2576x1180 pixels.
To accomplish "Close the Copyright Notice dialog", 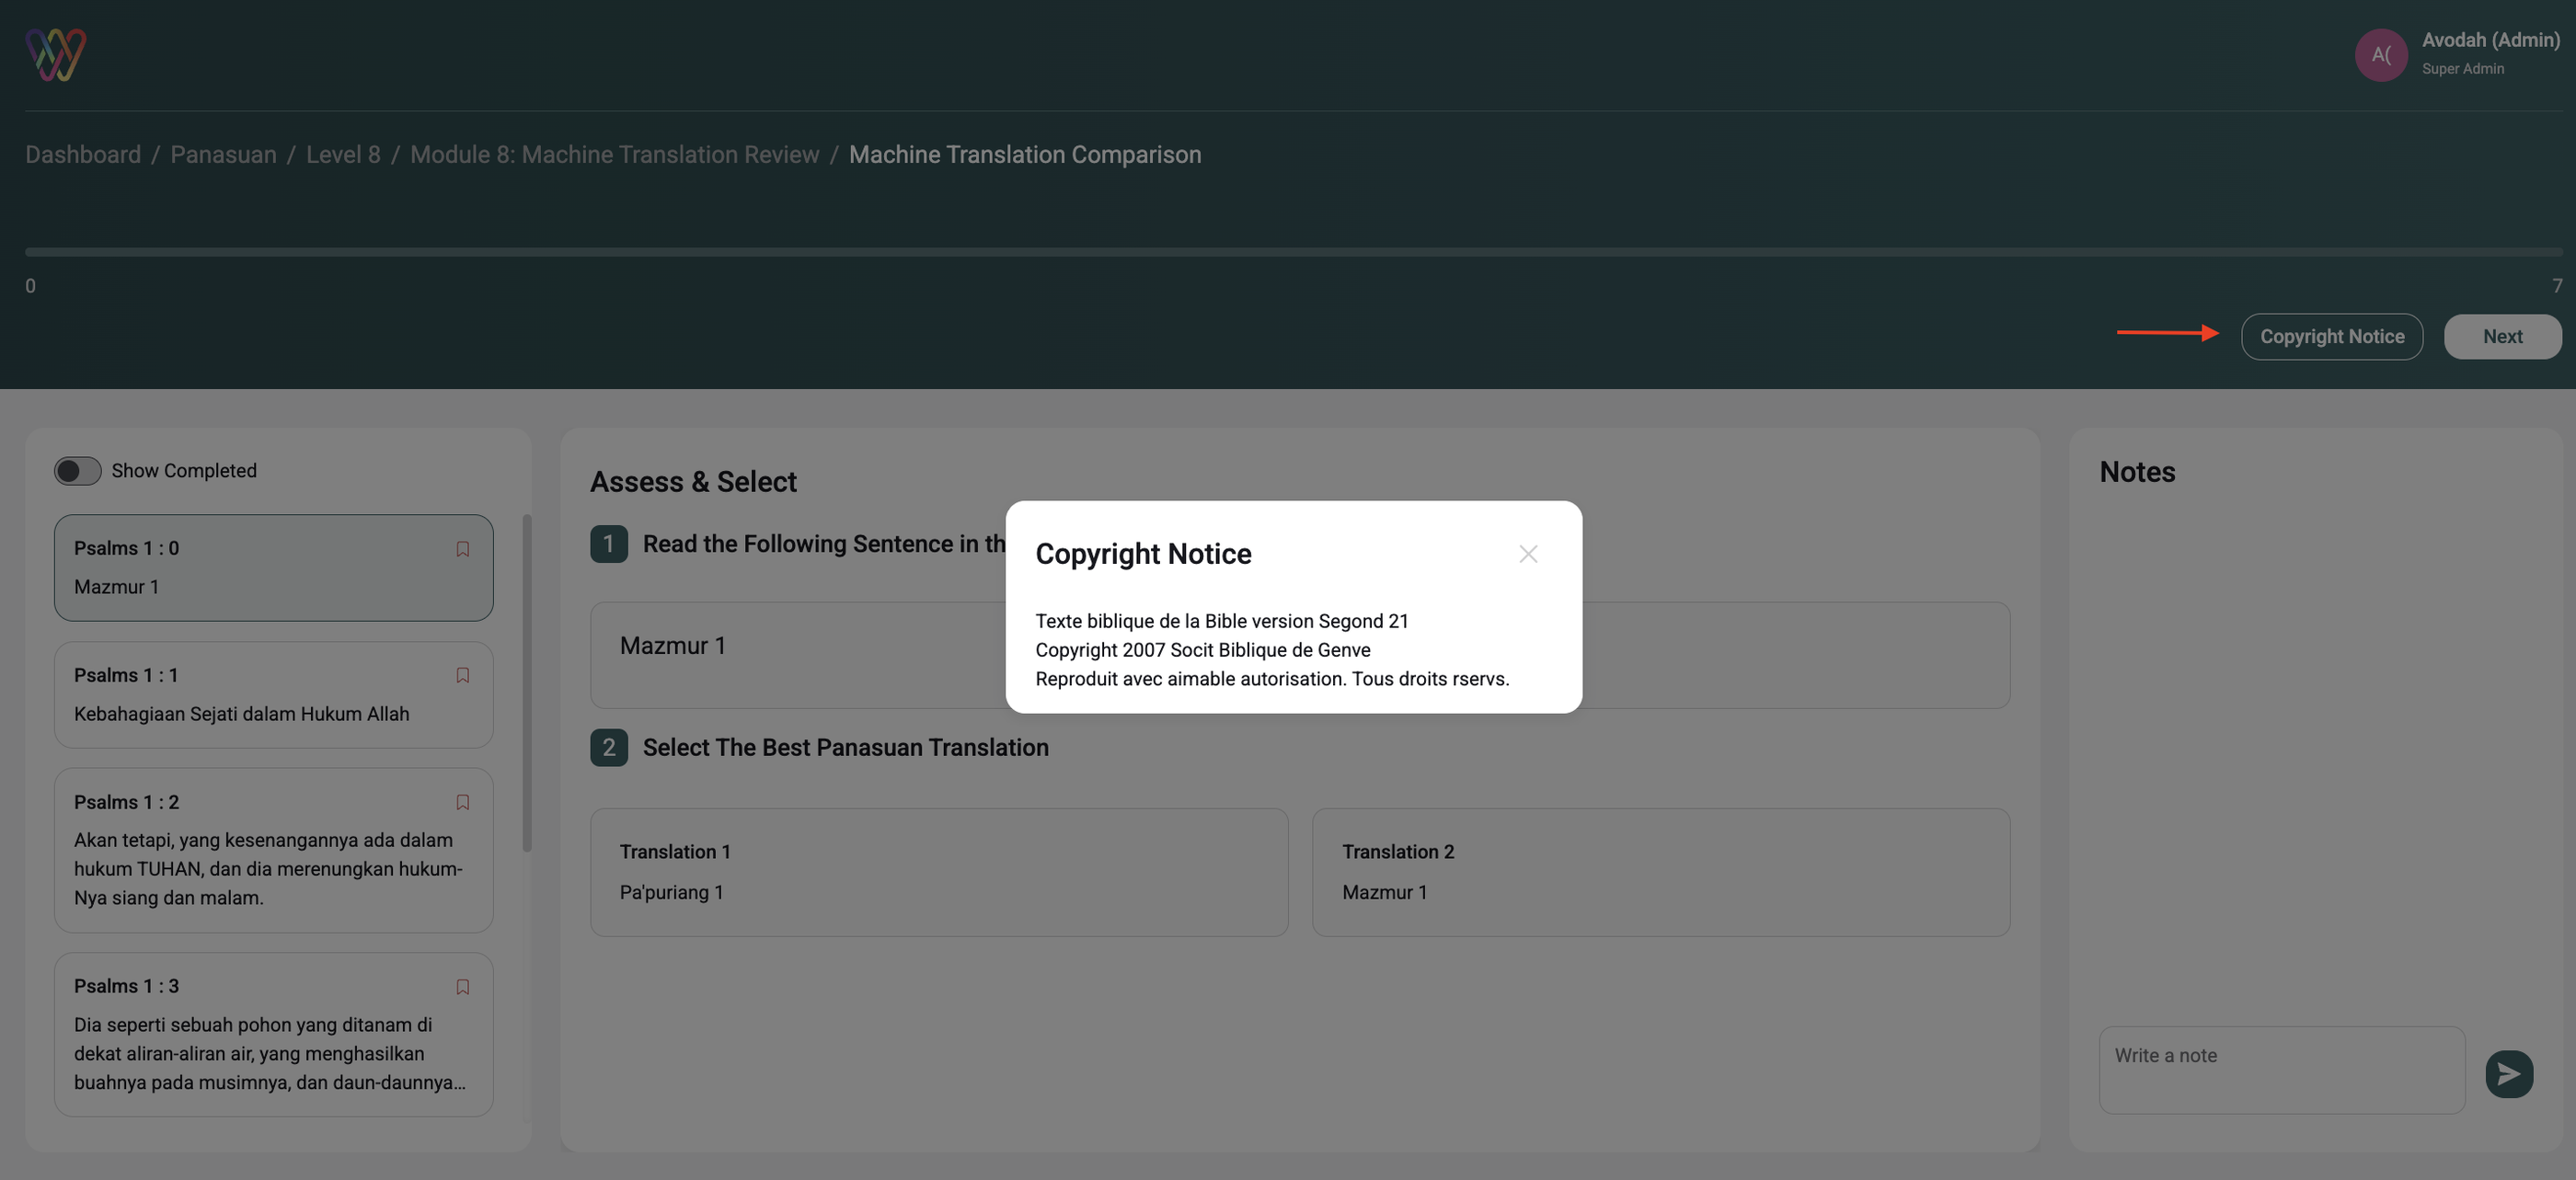I will (1527, 554).
